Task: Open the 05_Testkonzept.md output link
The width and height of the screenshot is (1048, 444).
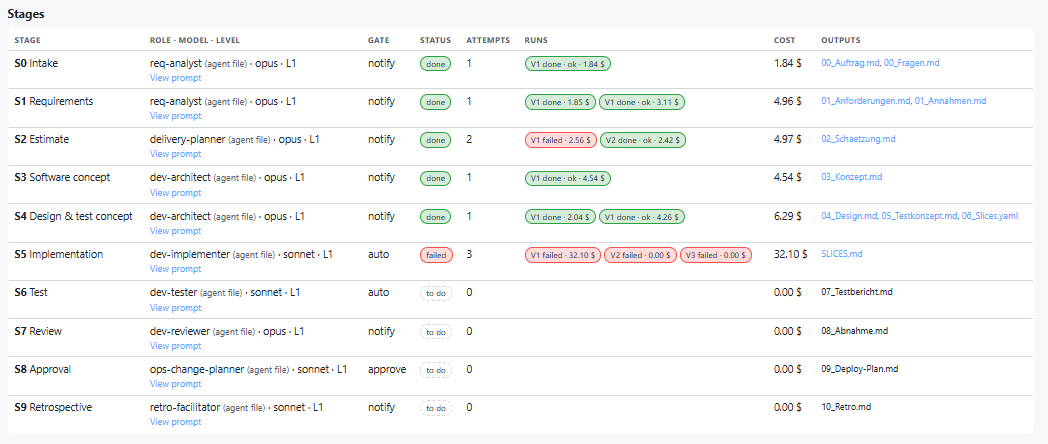Action: tap(919, 216)
